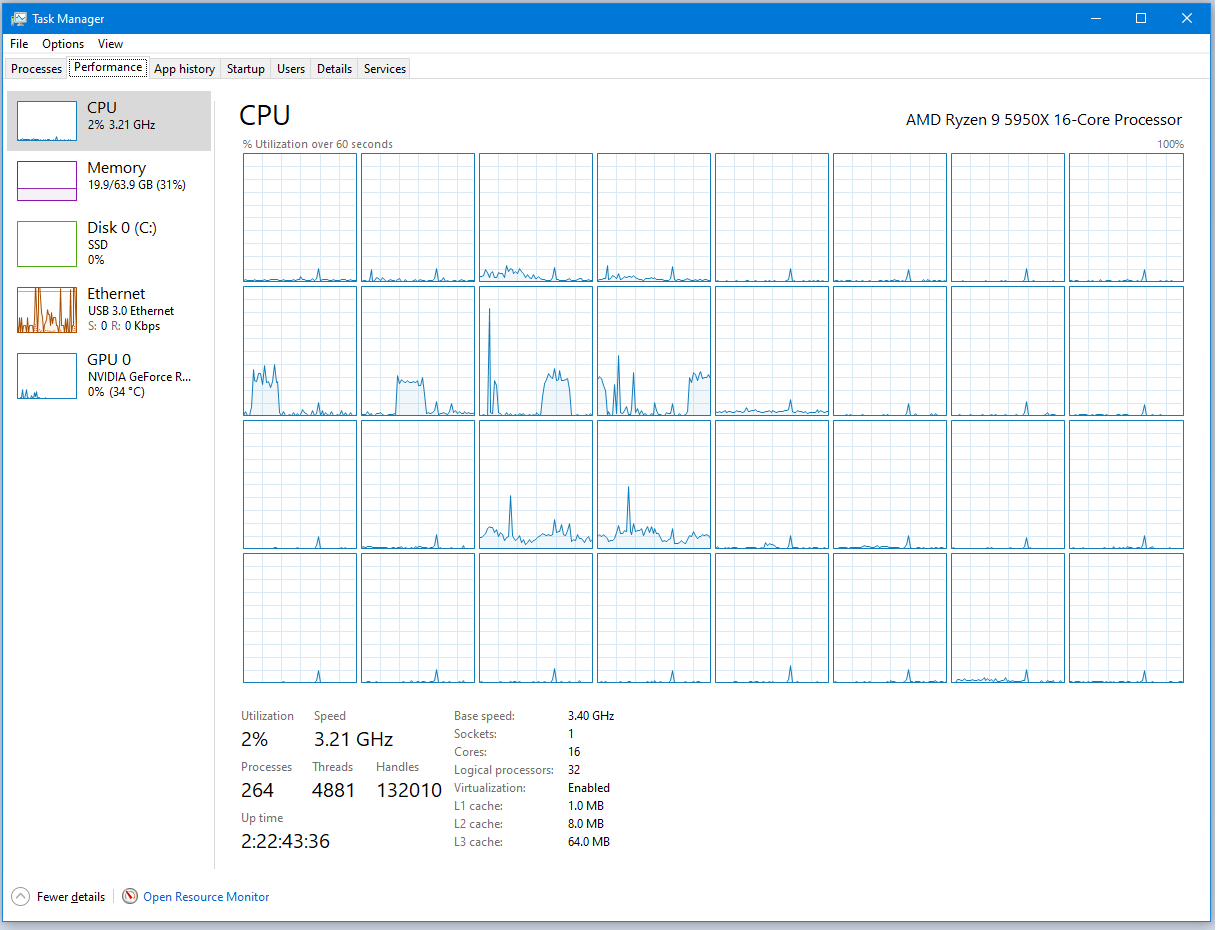
Task: Click the Fewer details chevron icon
Action: [x=20, y=897]
